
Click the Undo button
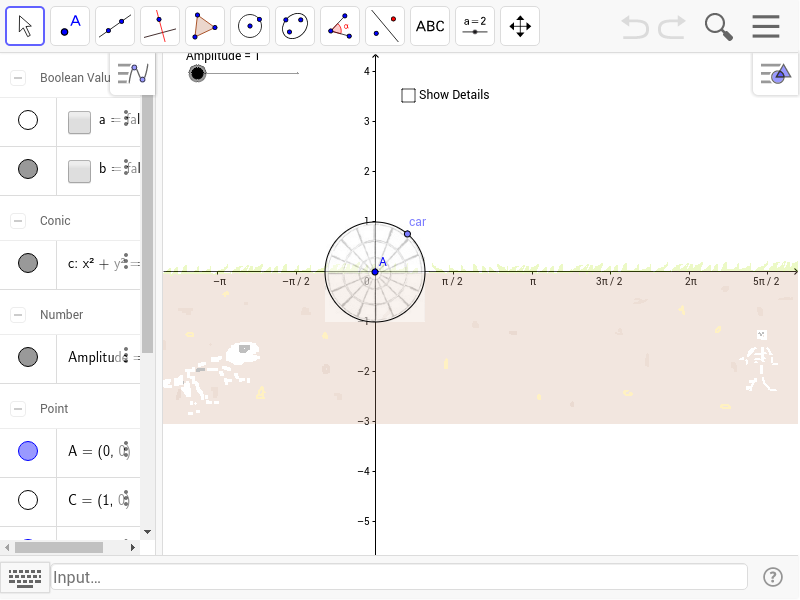[634, 26]
